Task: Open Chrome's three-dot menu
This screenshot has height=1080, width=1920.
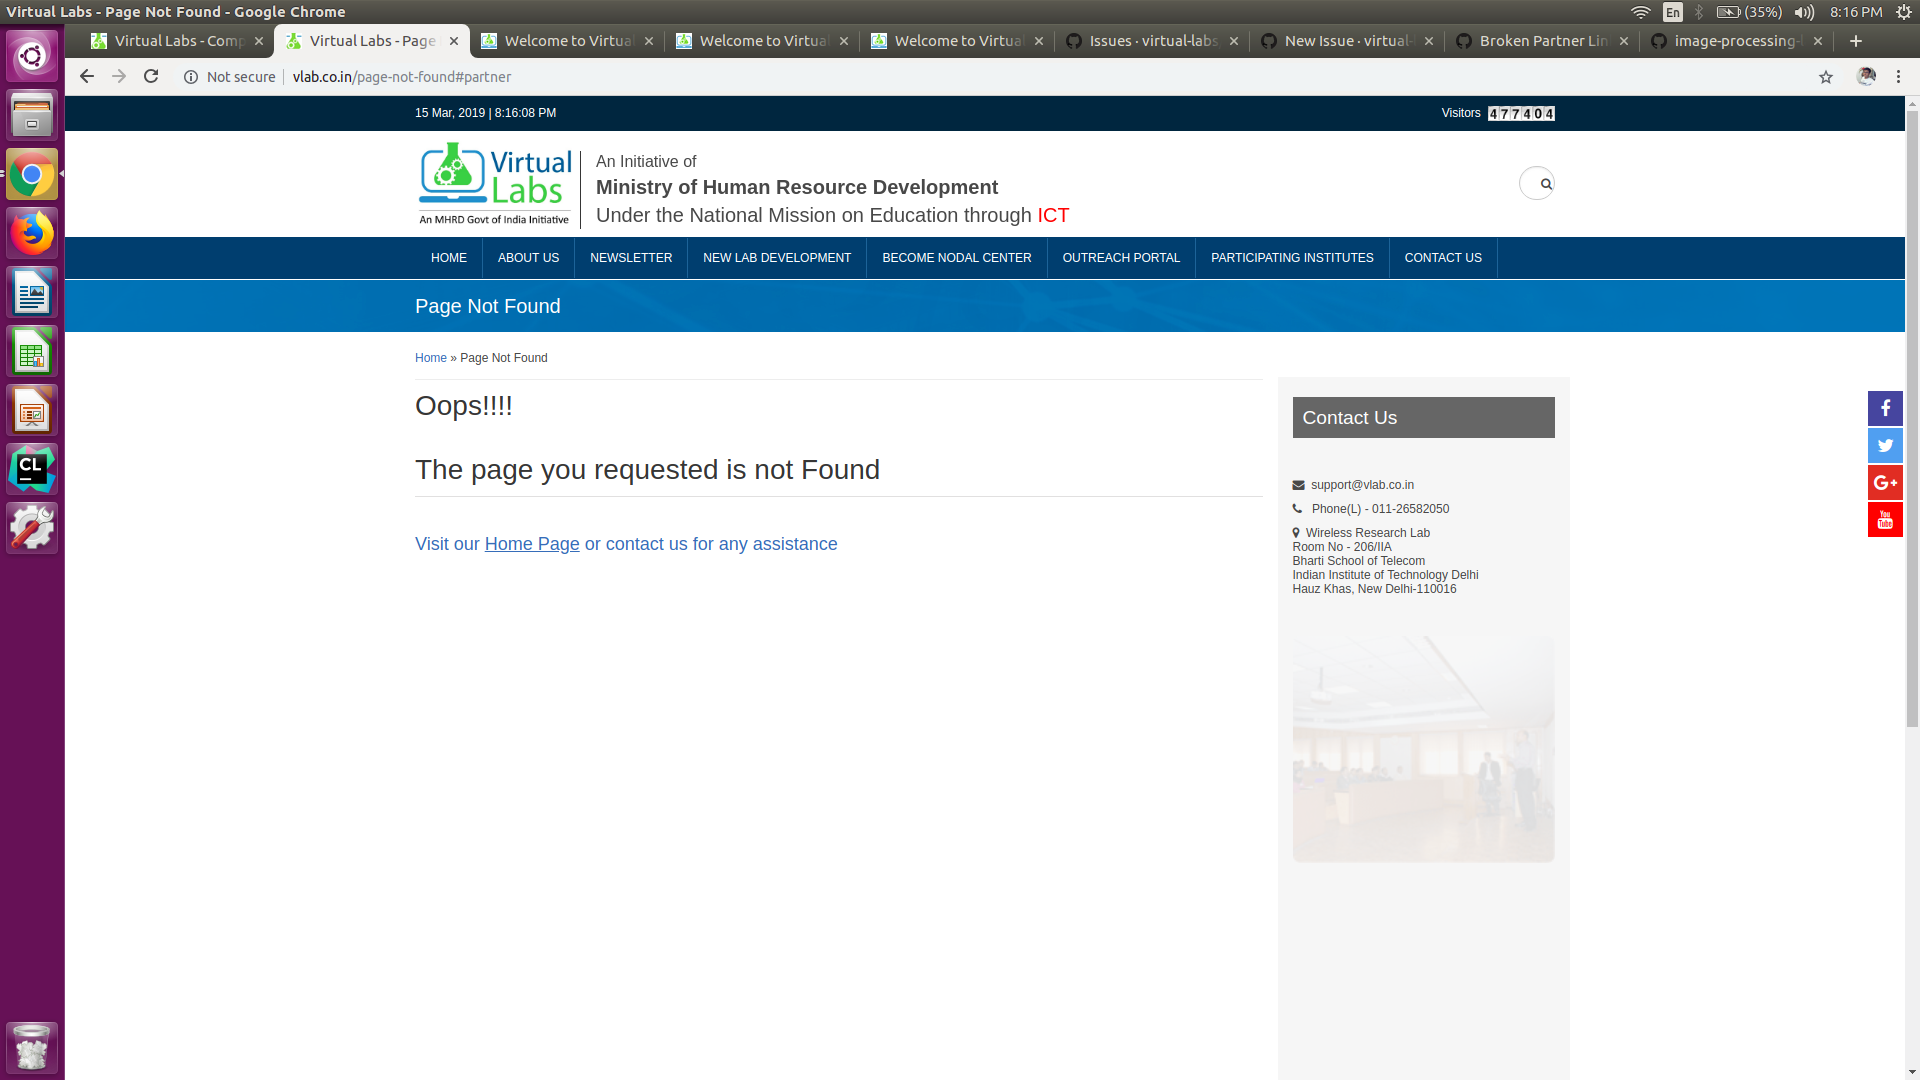Action: click(1898, 76)
